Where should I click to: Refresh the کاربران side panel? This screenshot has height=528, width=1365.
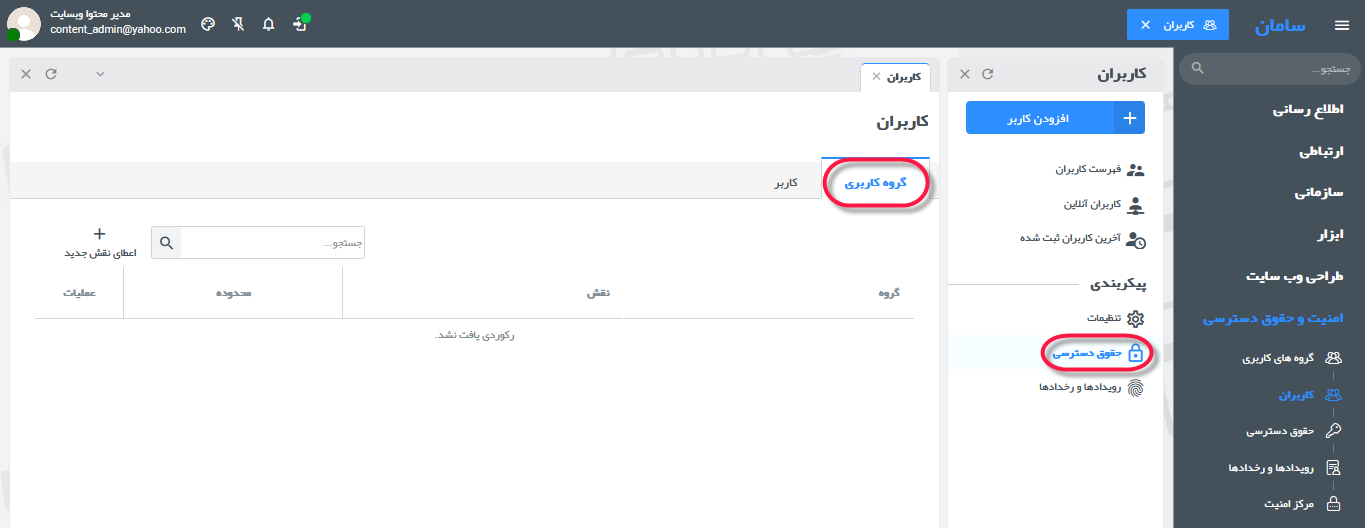tap(987, 74)
